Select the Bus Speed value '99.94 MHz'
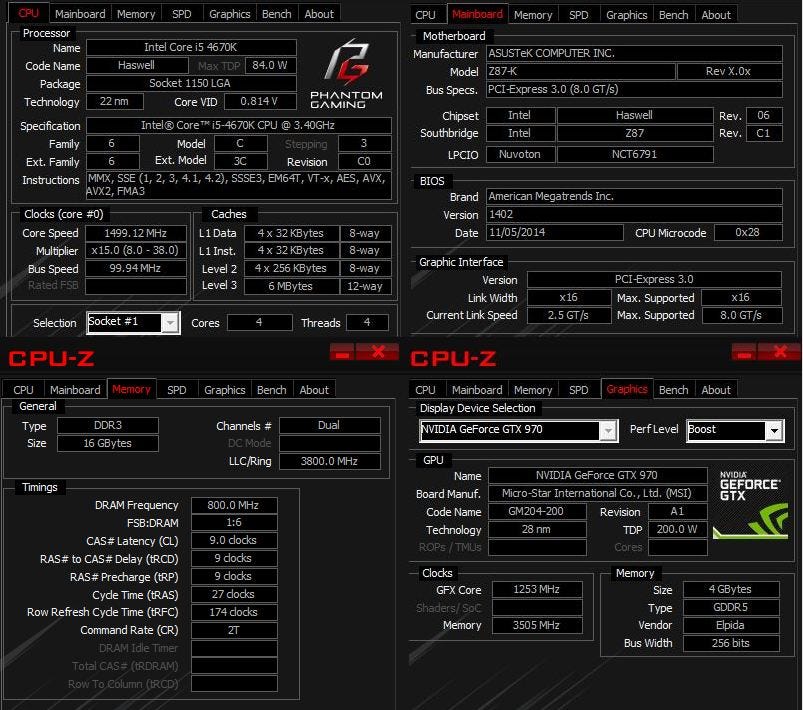Viewport: 803px width, 710px height. [x=136, y=268]
